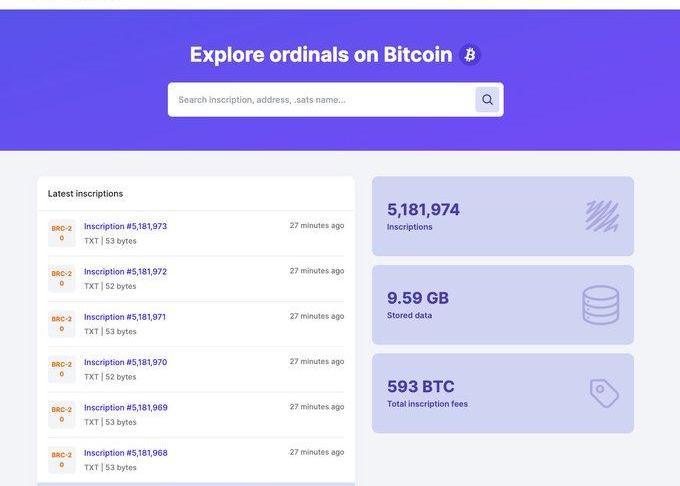Focus the search inscription, address, .sats name field
The height and width of the screenshot is (486, 680).
321,100
